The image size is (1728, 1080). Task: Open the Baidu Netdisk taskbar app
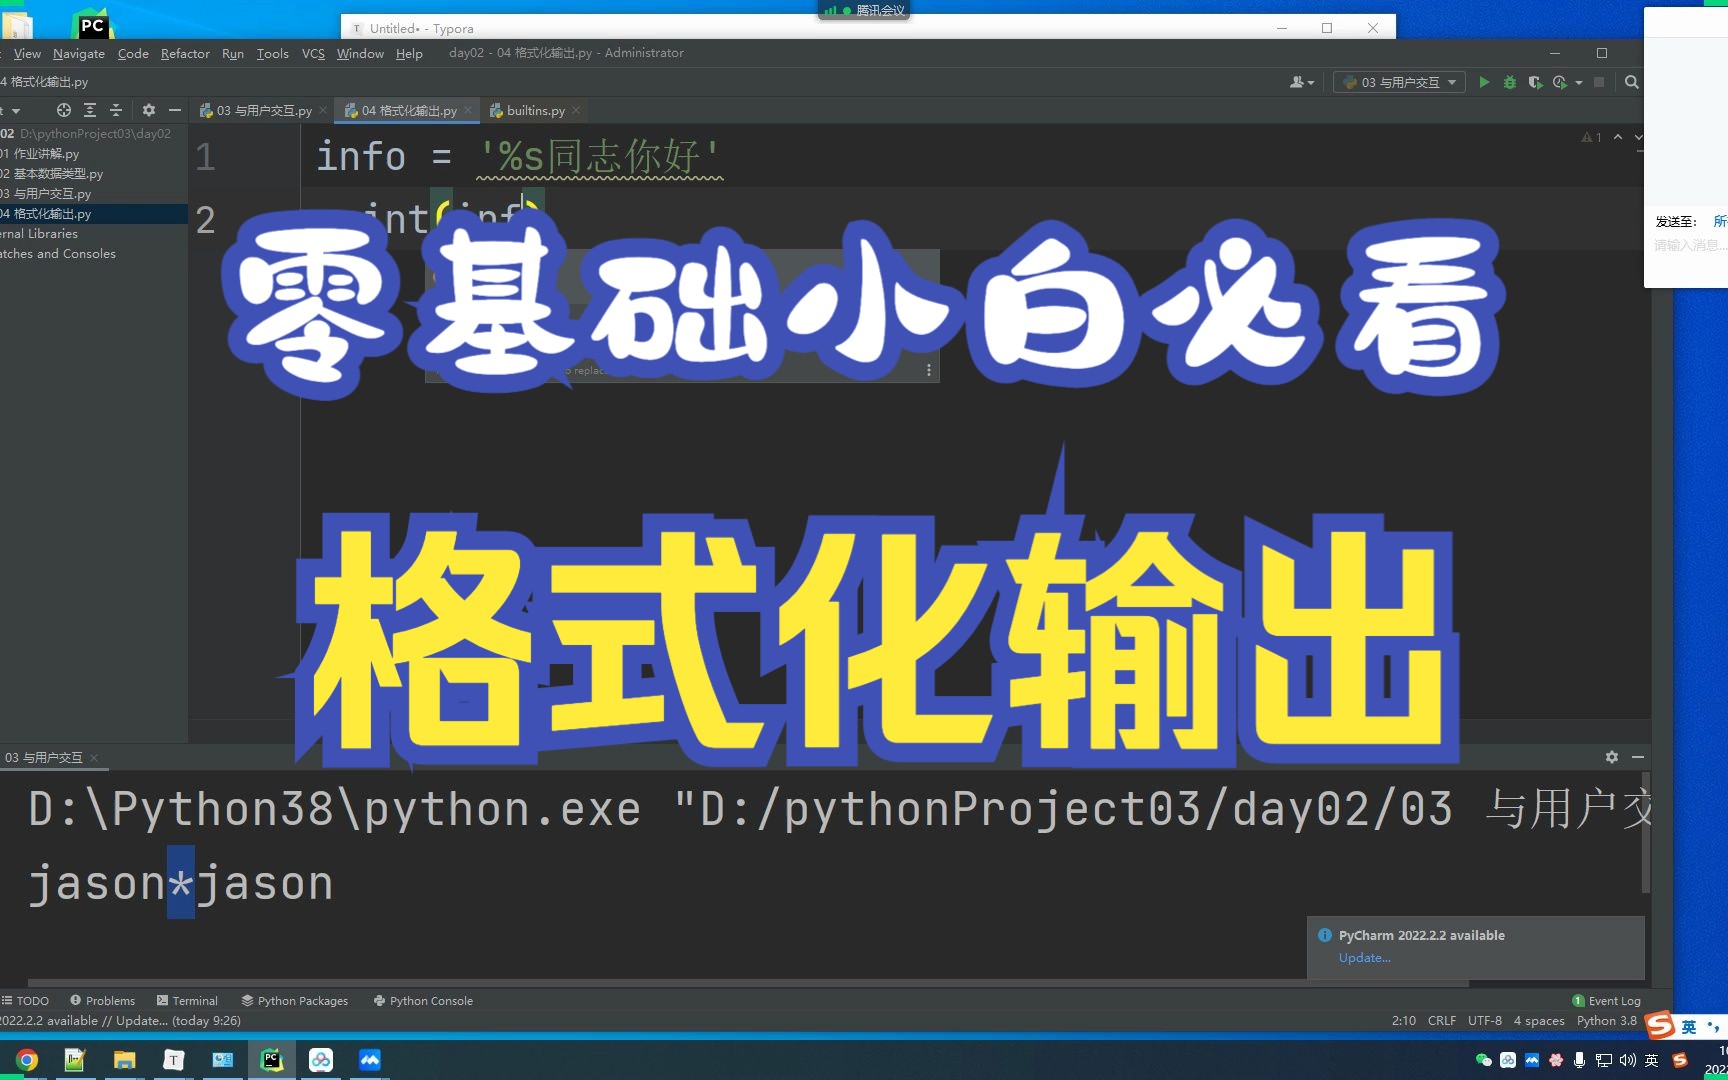coord(321,1060)
